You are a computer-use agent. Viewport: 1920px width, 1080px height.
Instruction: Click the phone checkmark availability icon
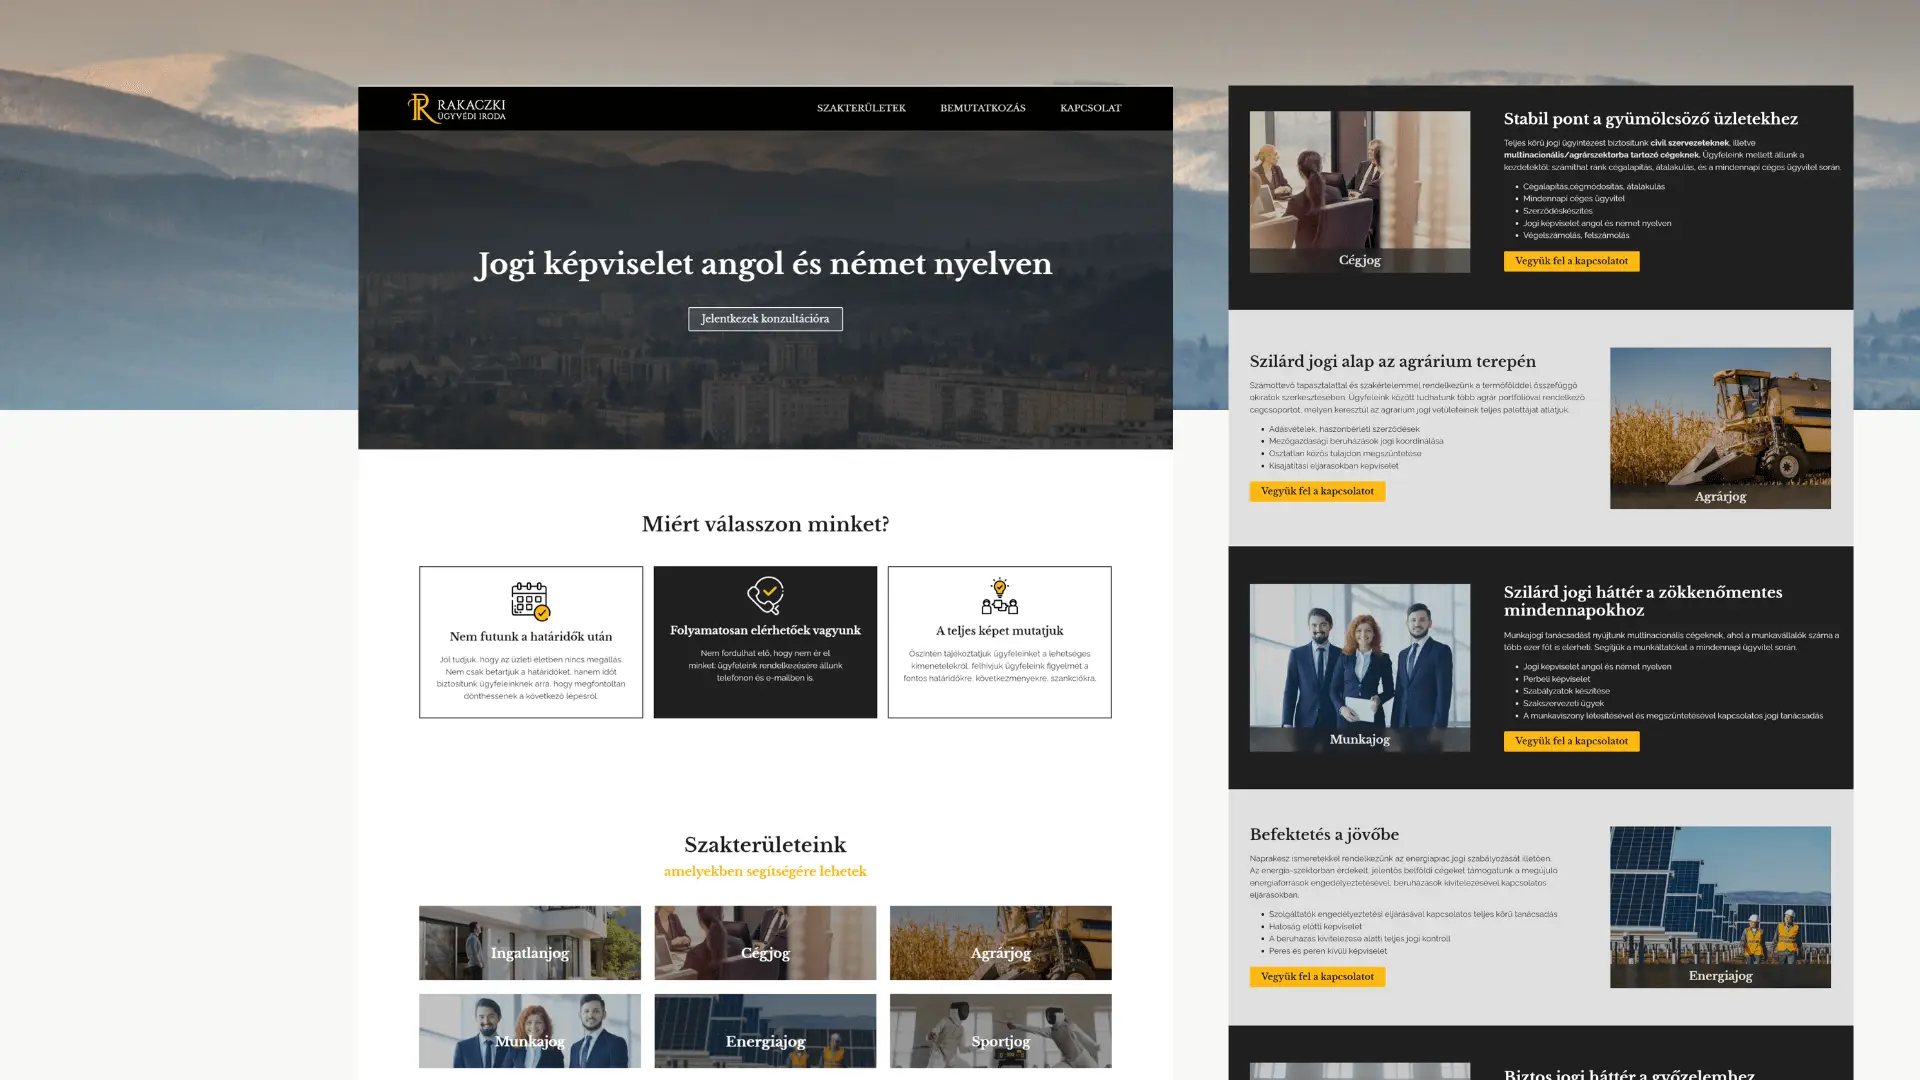pyautogui.click(x=765, y=595)
